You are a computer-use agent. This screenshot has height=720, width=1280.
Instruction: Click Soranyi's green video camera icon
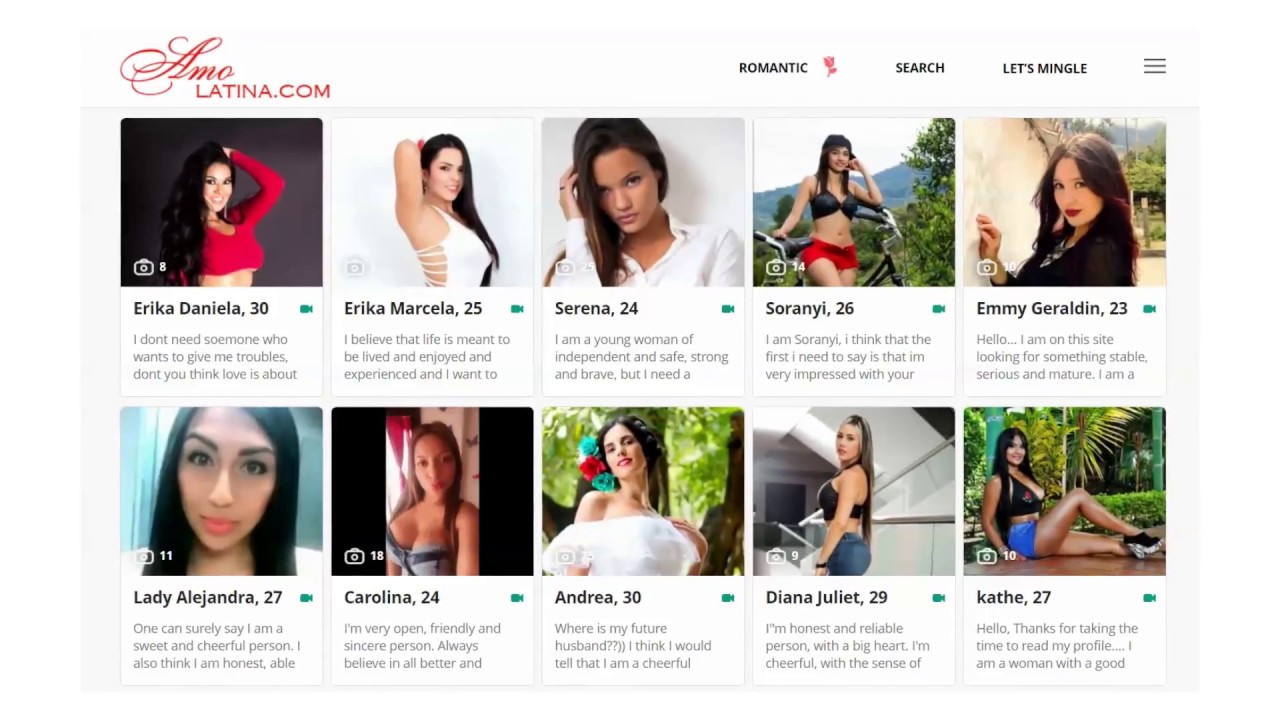(939, 309)
